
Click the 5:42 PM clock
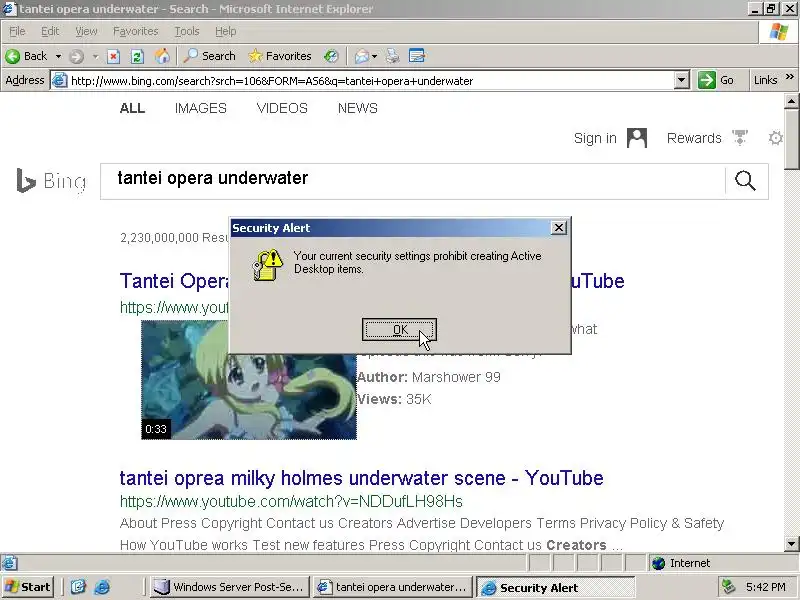pyautogui.click(x=765, y=587)
